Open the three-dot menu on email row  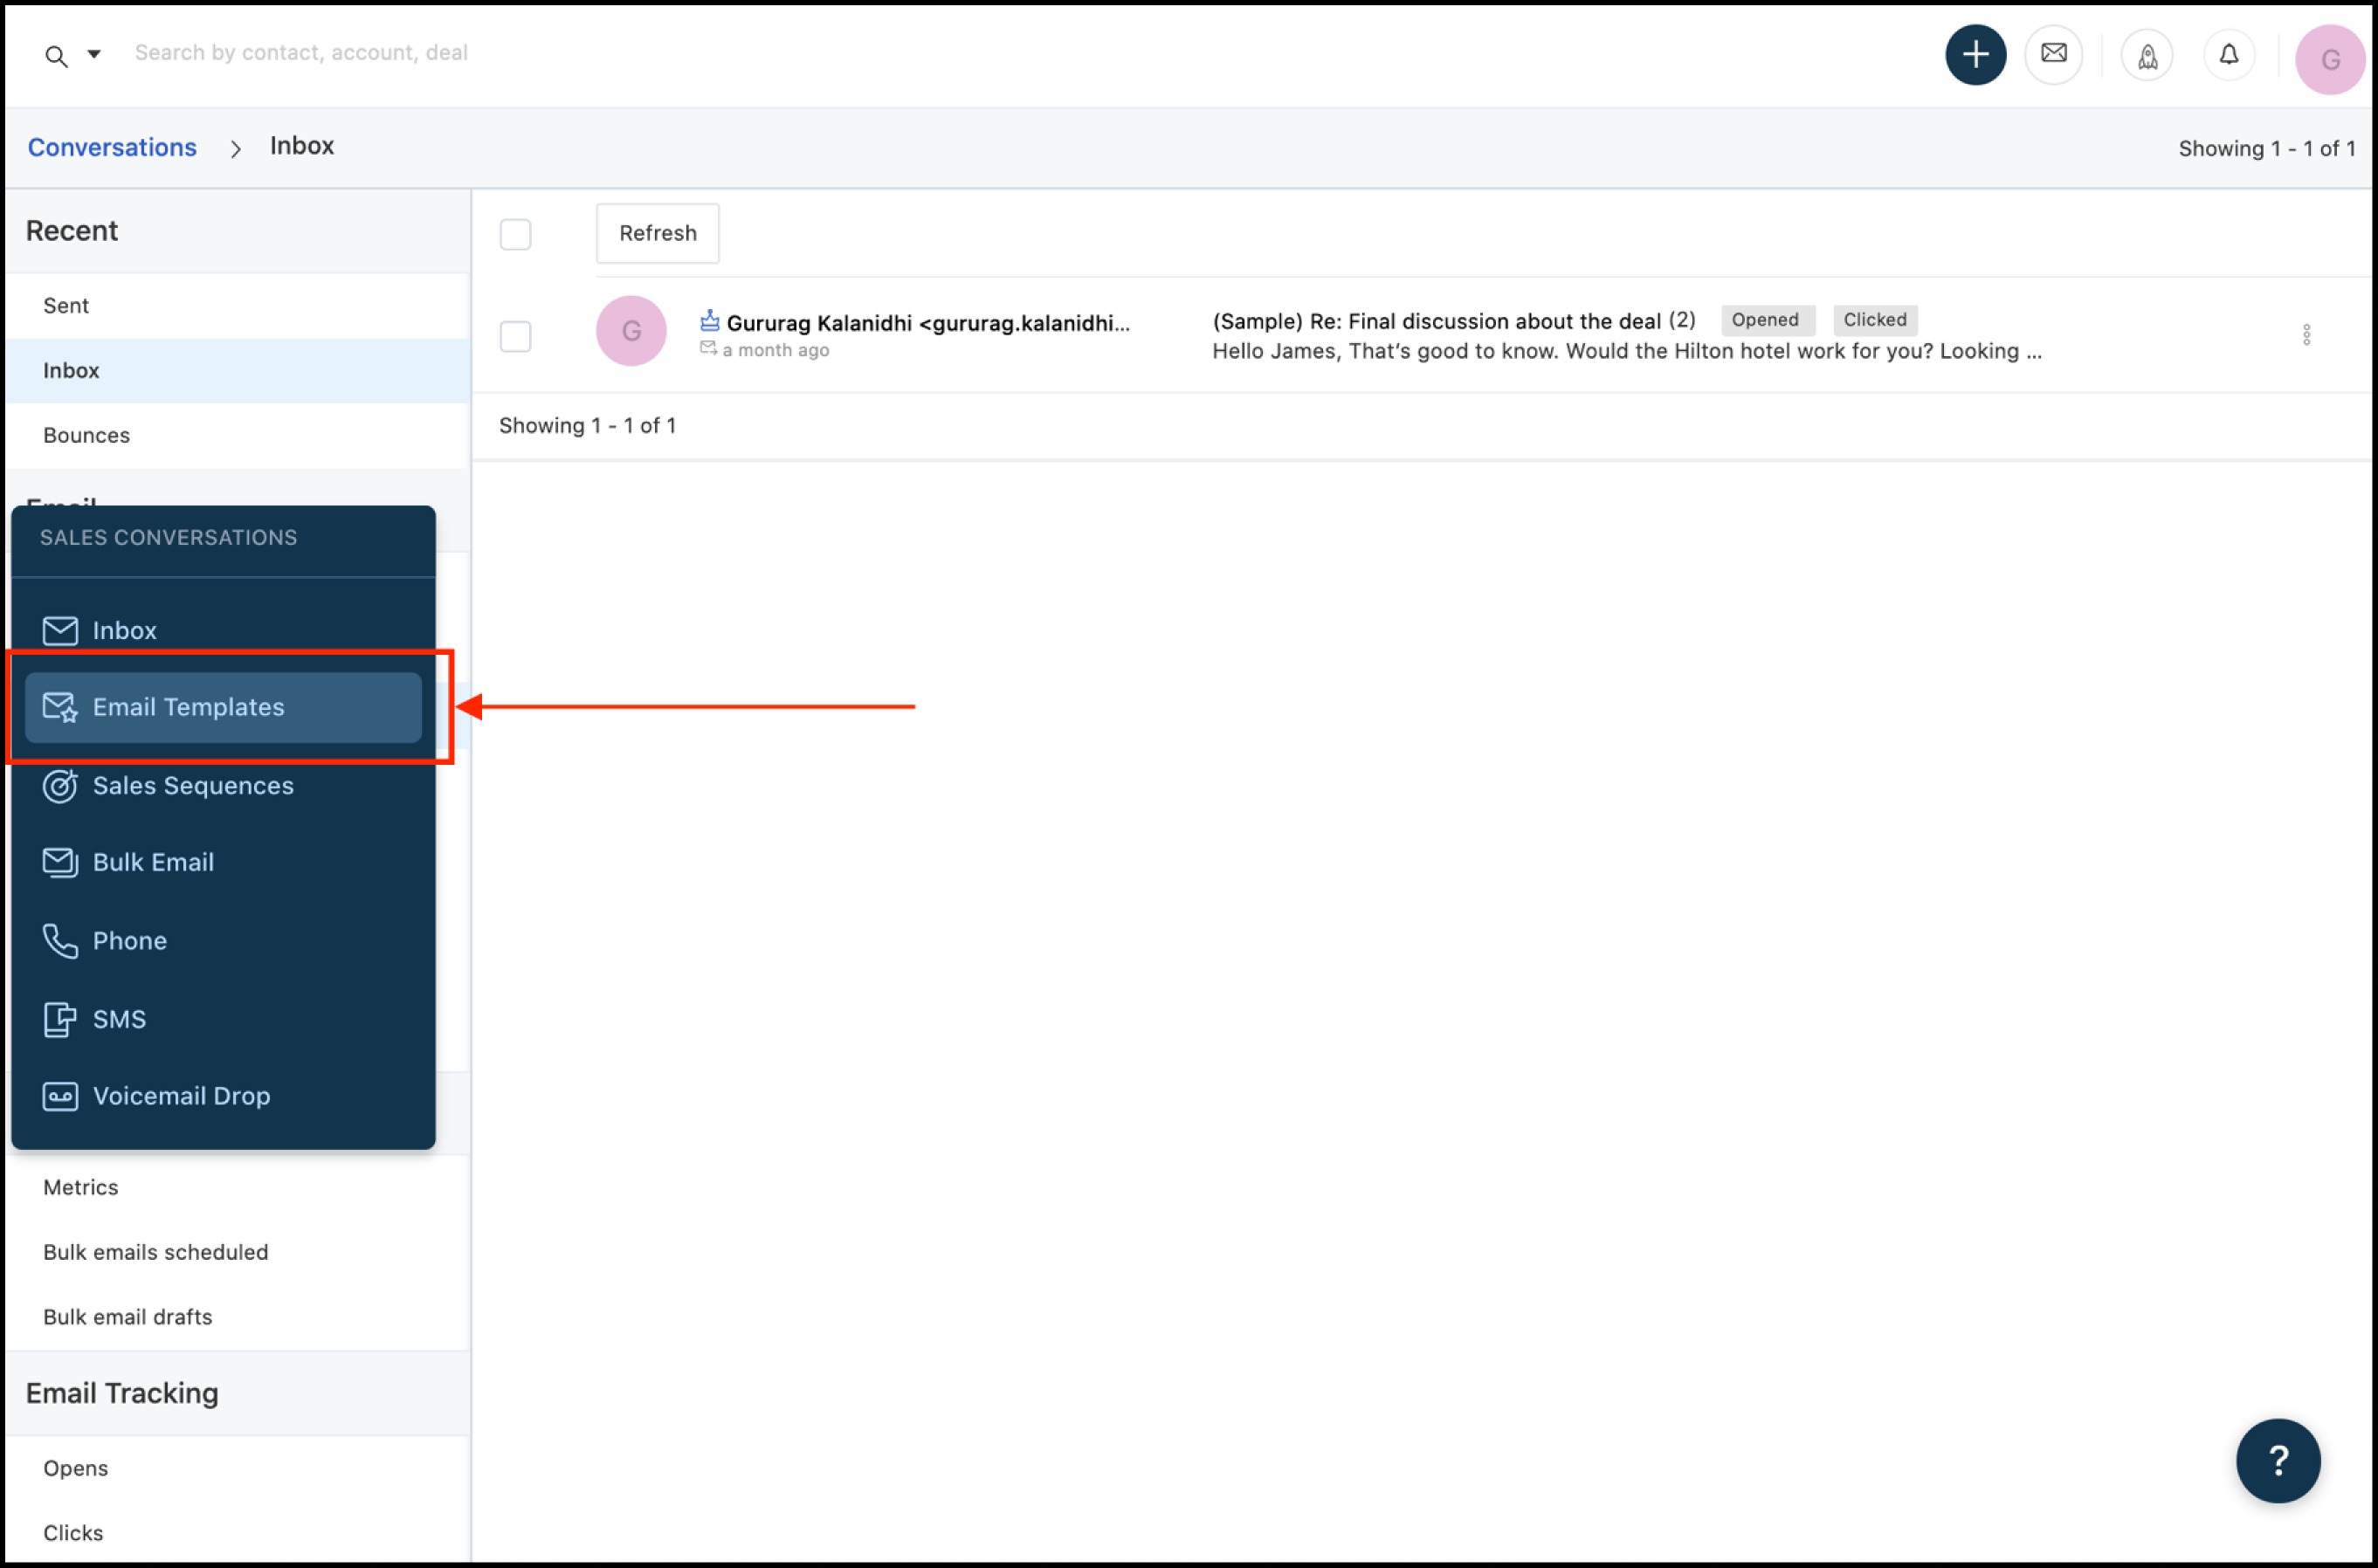[x=2306, y=335]
